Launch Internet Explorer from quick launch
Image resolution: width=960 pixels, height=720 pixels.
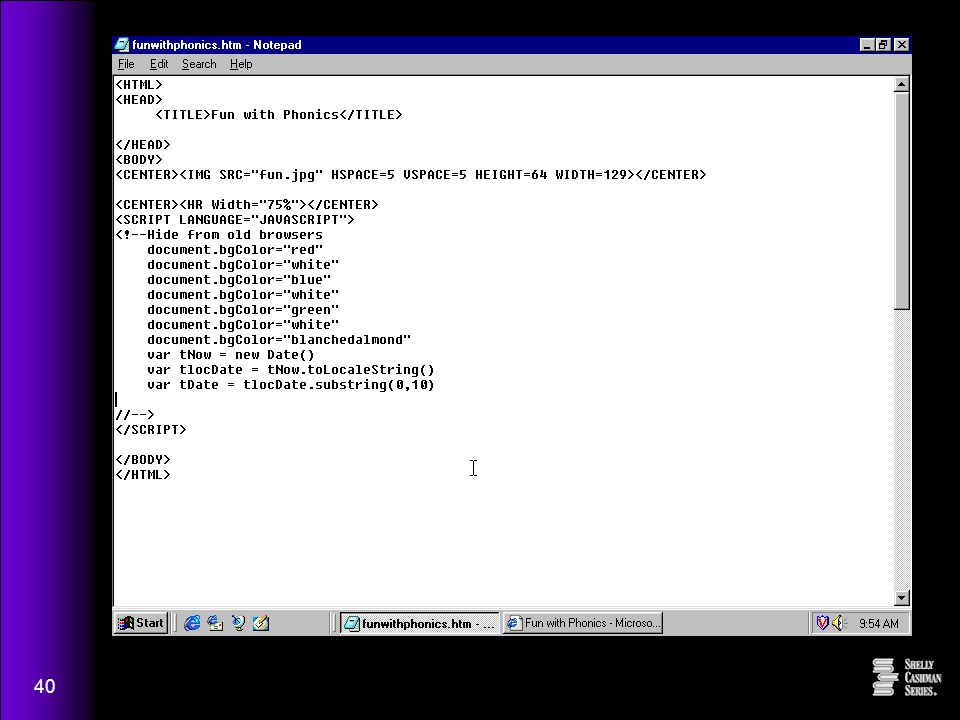[x=192, y=623]
